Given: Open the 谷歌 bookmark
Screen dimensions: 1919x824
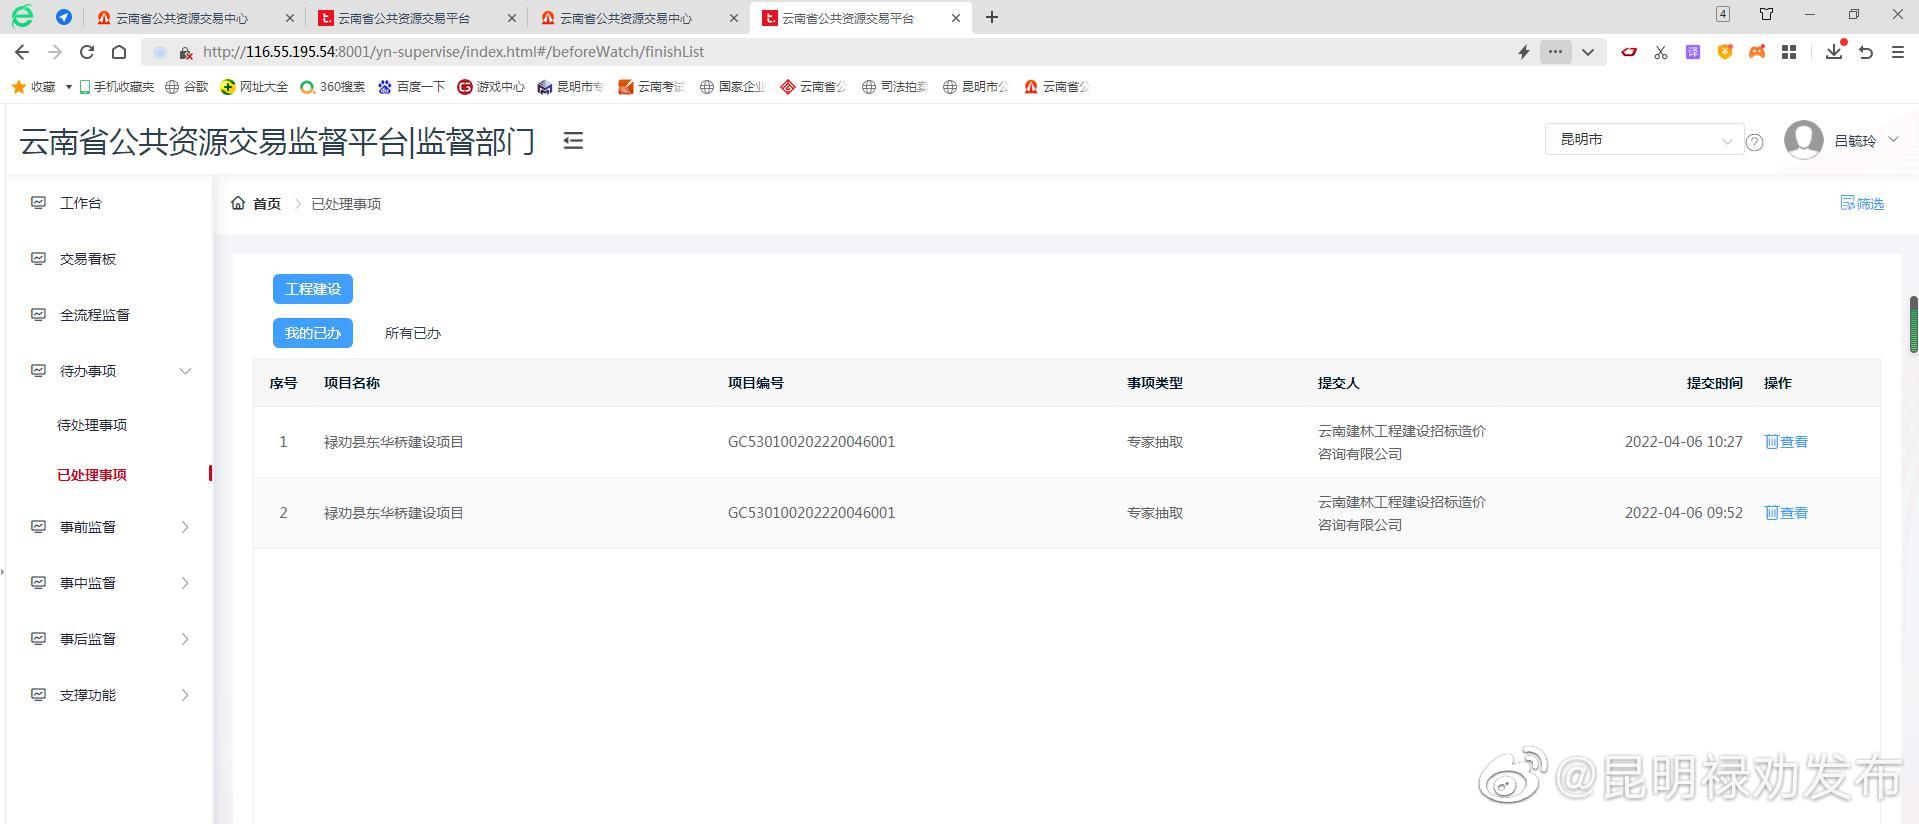Looking at the screenshot, I should tap(187, 87).
